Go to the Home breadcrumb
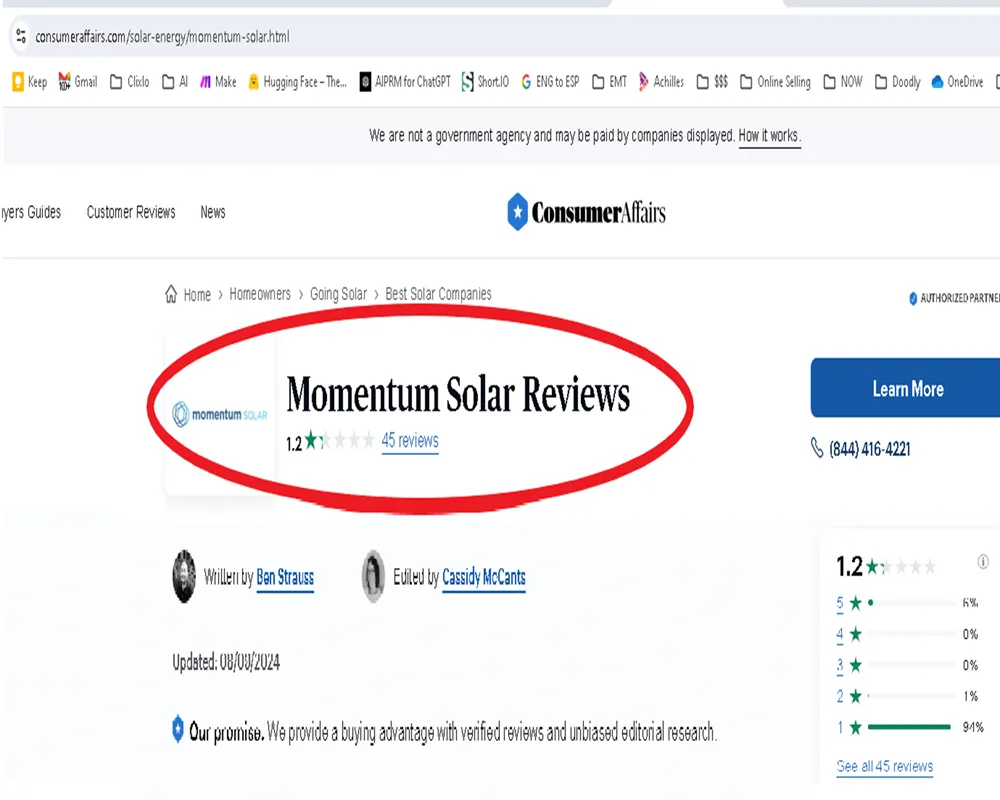The image size is (1000, 800). click(x=197, y=295)
